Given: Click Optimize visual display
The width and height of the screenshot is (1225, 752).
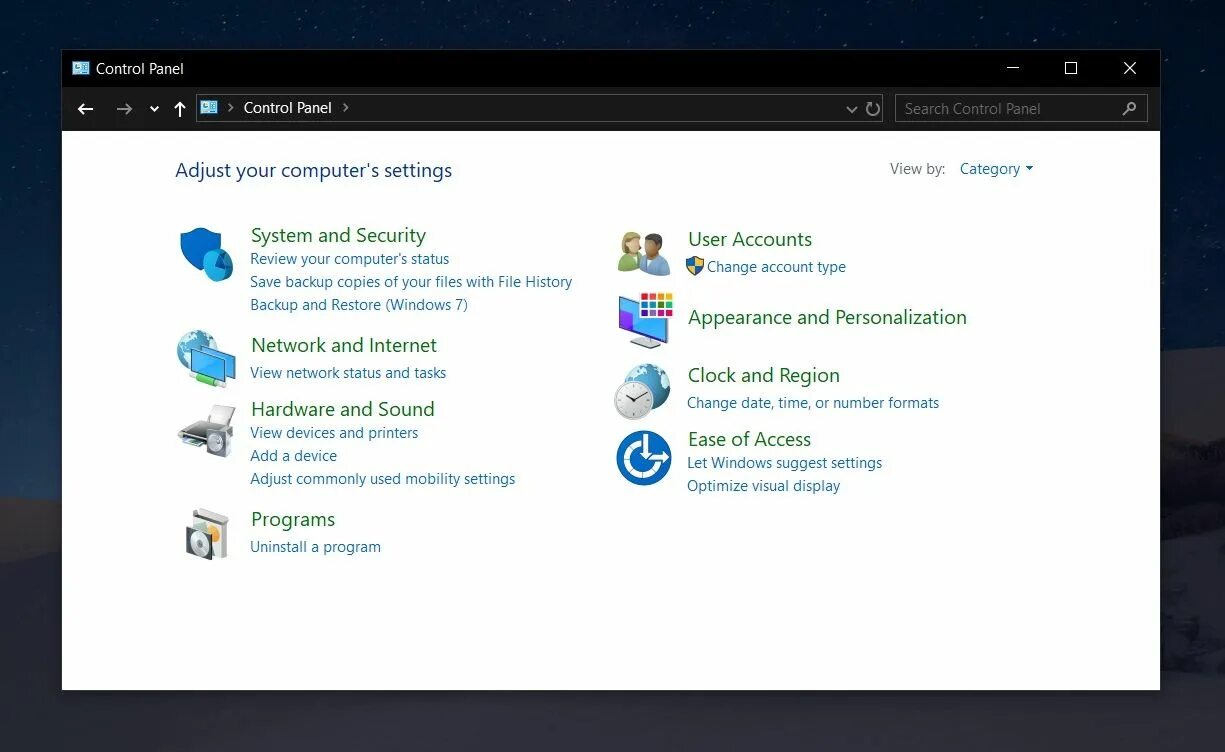Looking at the screenshot, I should pyautogui.click(x=764, y=486).
